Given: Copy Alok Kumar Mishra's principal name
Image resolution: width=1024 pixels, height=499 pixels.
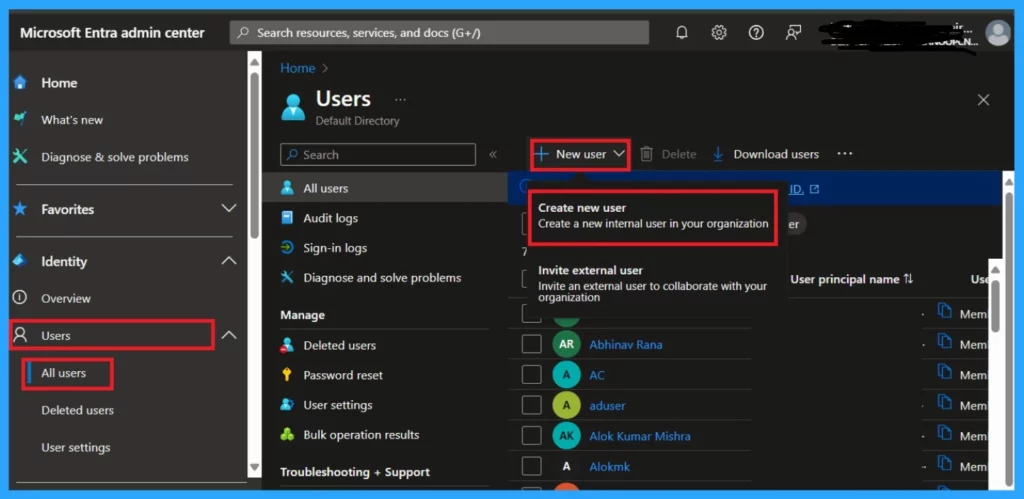Looking at the screenshot, I should click(944, 433).
